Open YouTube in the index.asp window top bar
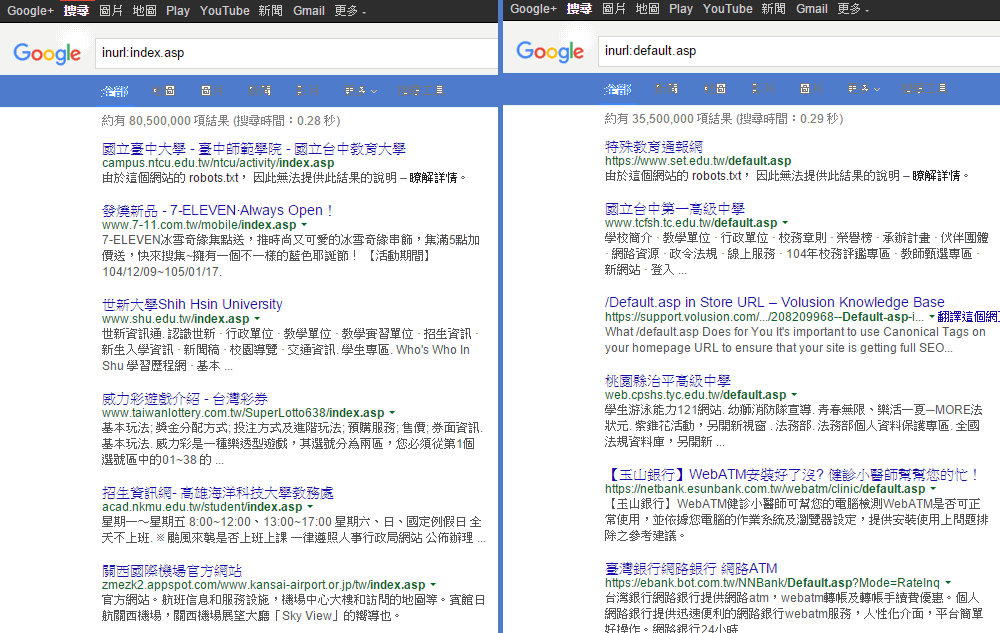This screenshot has width=1000, height=633. pos(224,11)
